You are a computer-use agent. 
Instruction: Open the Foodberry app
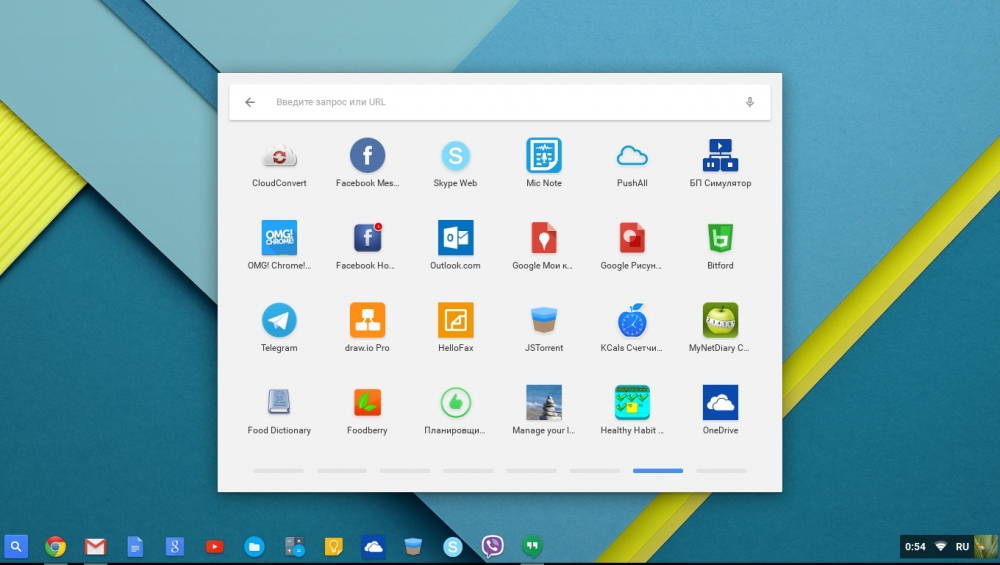click(367, 403)
